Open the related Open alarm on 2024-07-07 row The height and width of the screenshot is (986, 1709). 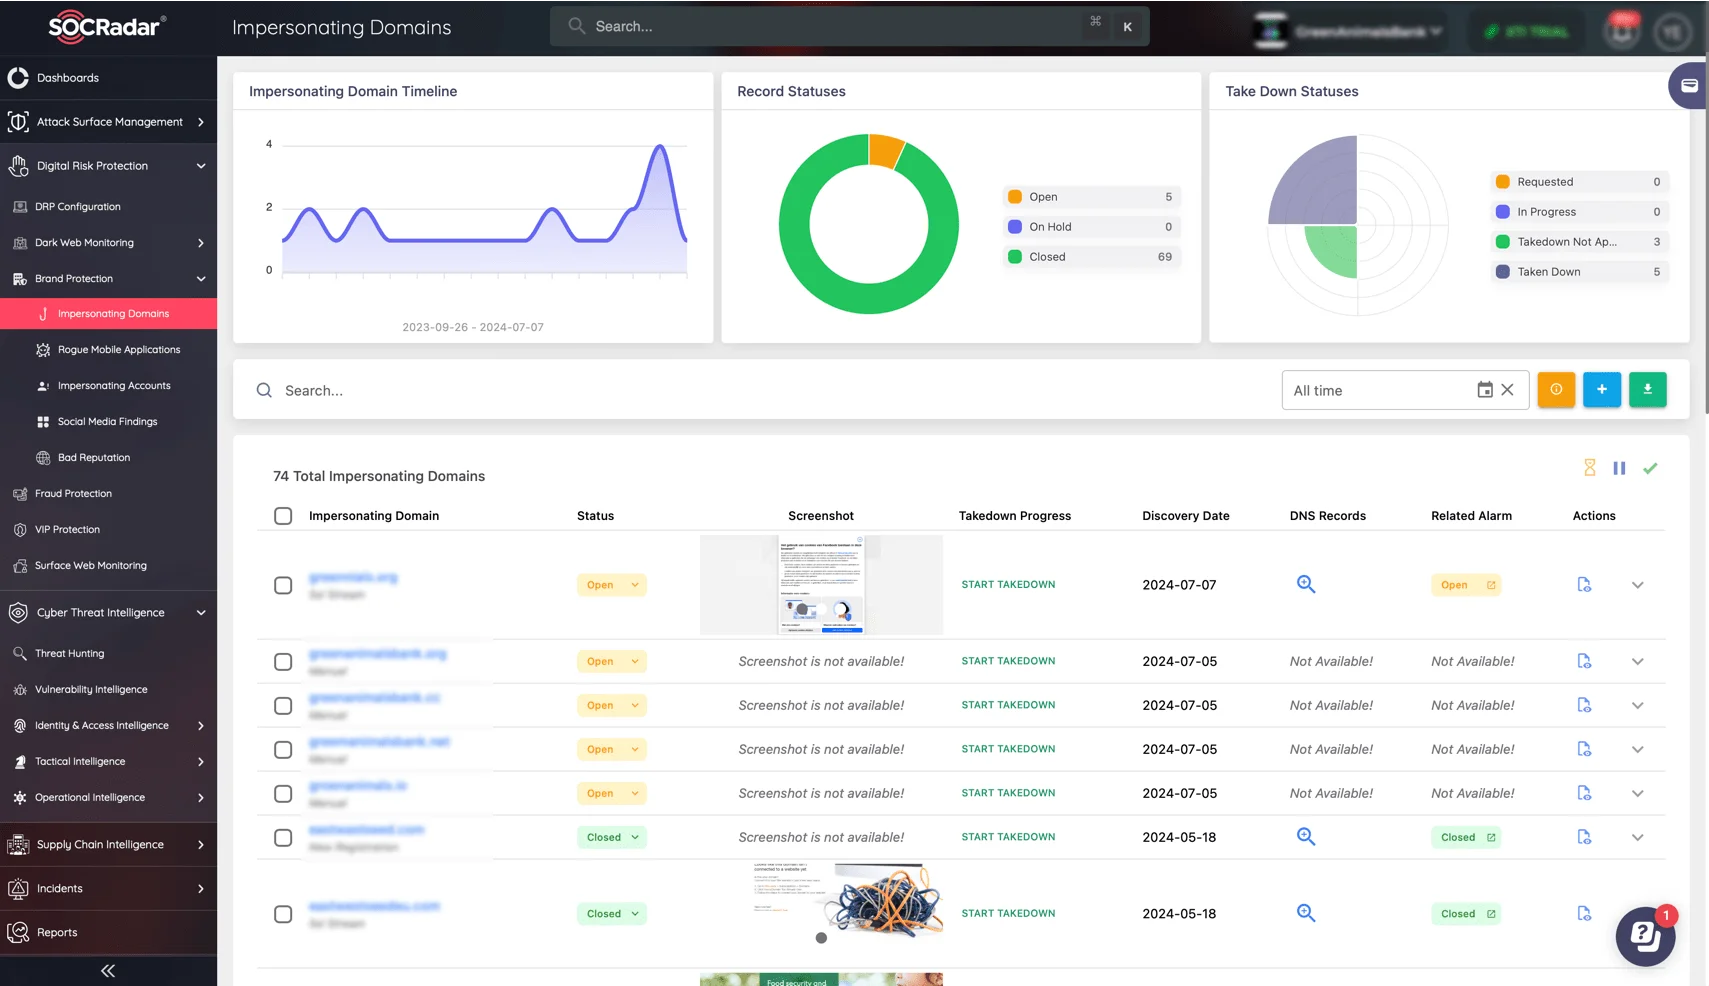point(1466,585)
